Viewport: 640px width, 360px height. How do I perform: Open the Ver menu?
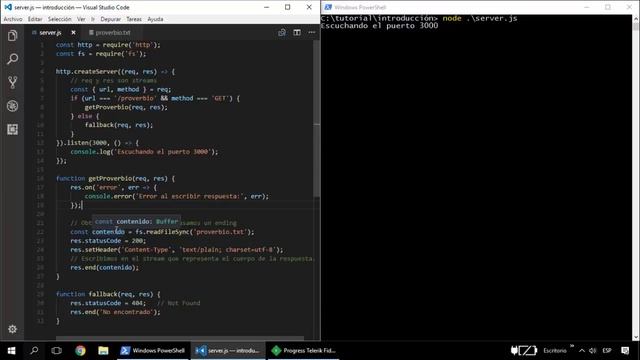click(81, 19)
